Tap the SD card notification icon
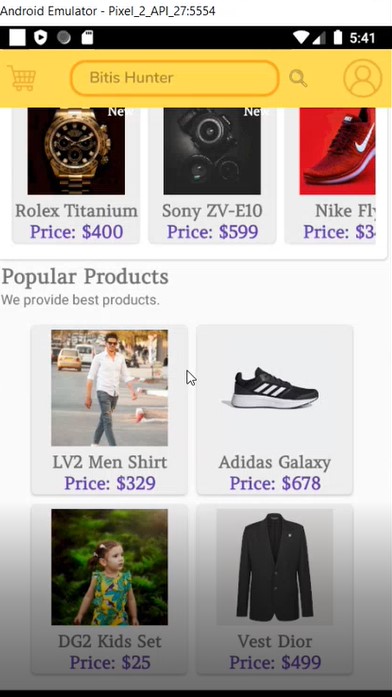 tap(87, 38)
